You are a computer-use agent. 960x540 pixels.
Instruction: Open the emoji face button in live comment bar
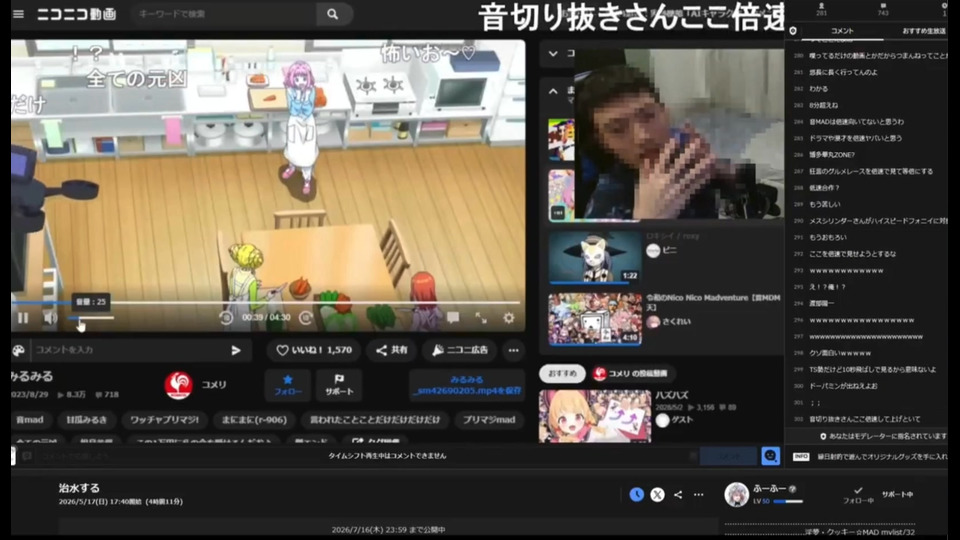[770, 456]
